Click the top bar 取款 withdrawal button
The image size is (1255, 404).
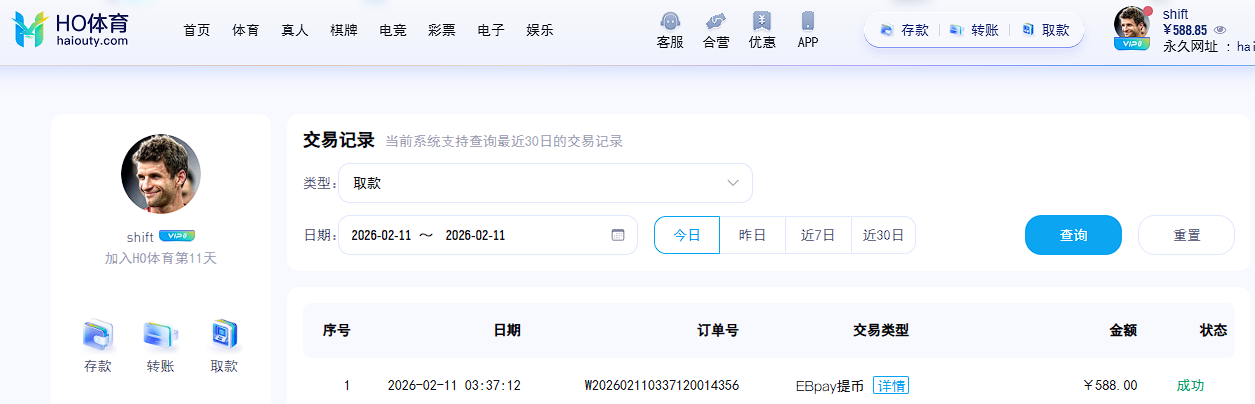pos(1045,30)
